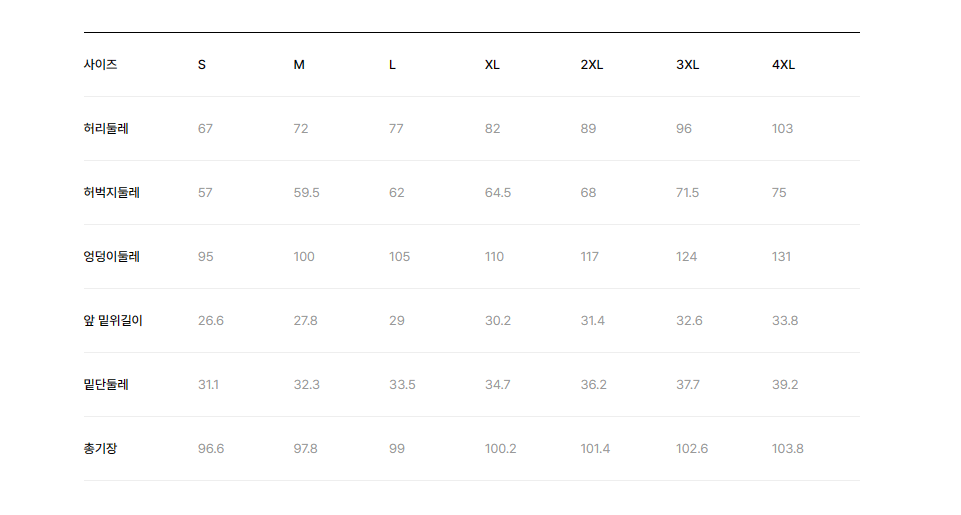The height and width of the screenshot is (515, 961).
Task: Select the 3XL size column header
Action: tap(688, 65)
